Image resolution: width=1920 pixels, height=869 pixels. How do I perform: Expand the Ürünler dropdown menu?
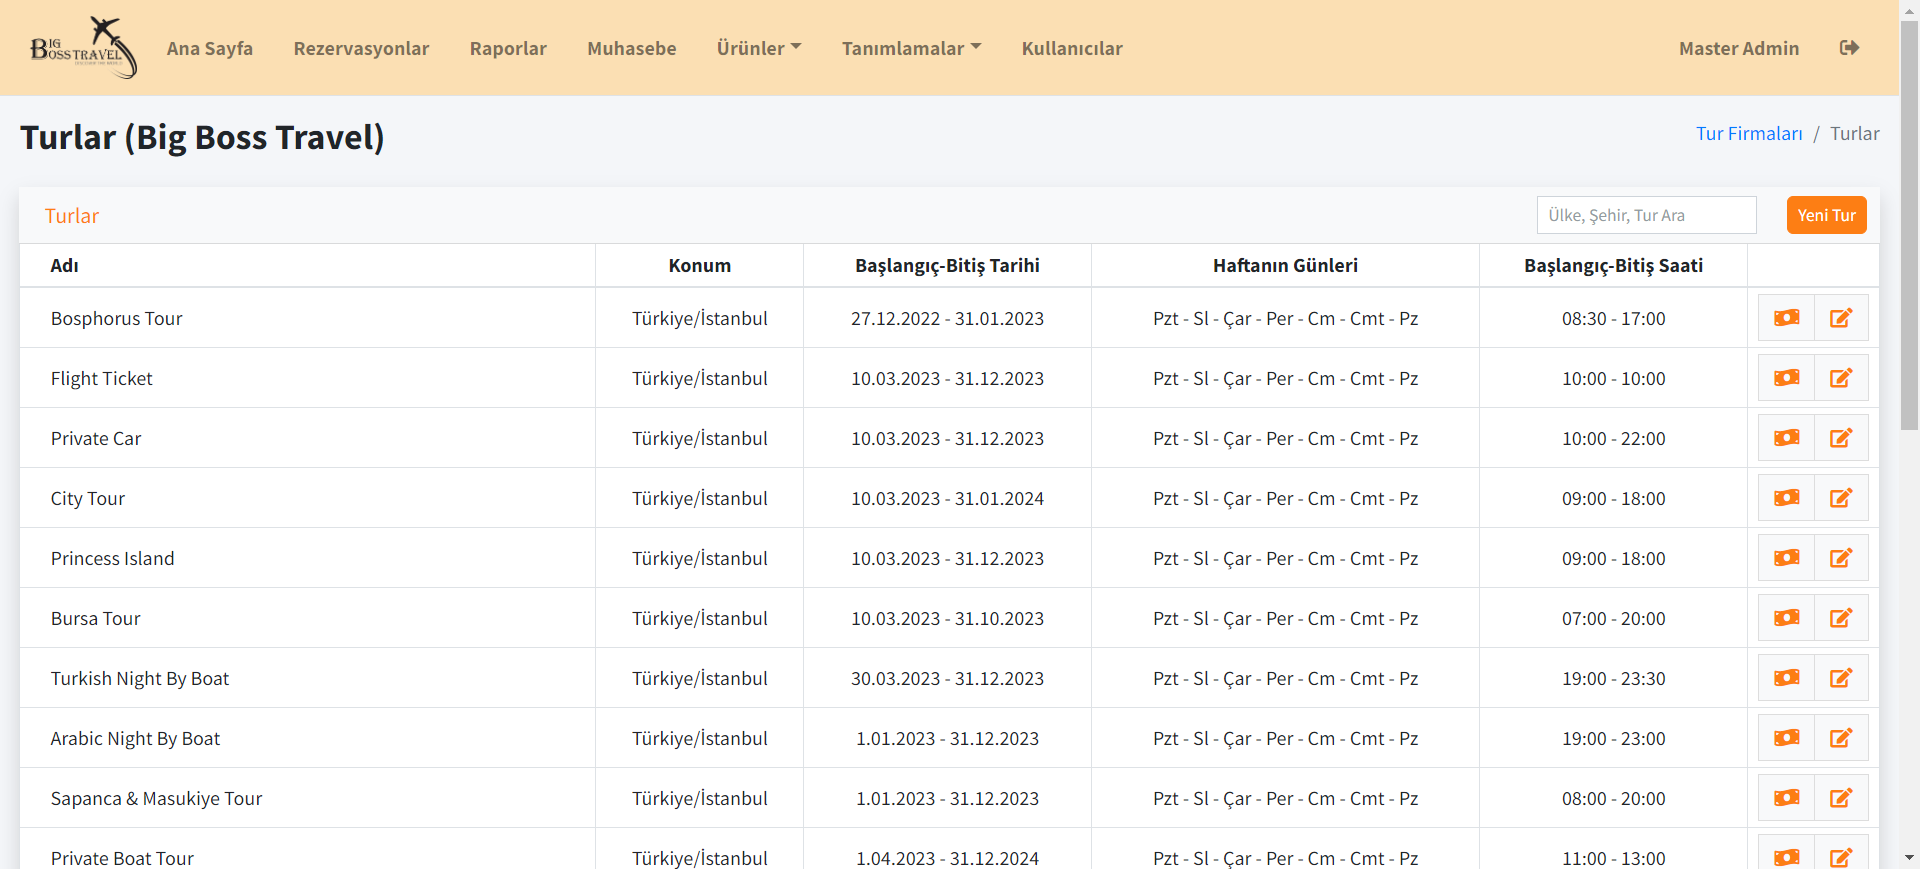click(x=759, y=48)
